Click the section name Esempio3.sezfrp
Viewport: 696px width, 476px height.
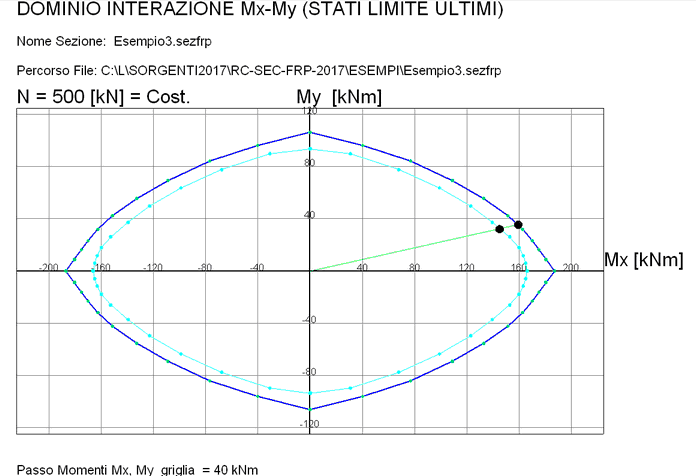(x=162, y=41)
